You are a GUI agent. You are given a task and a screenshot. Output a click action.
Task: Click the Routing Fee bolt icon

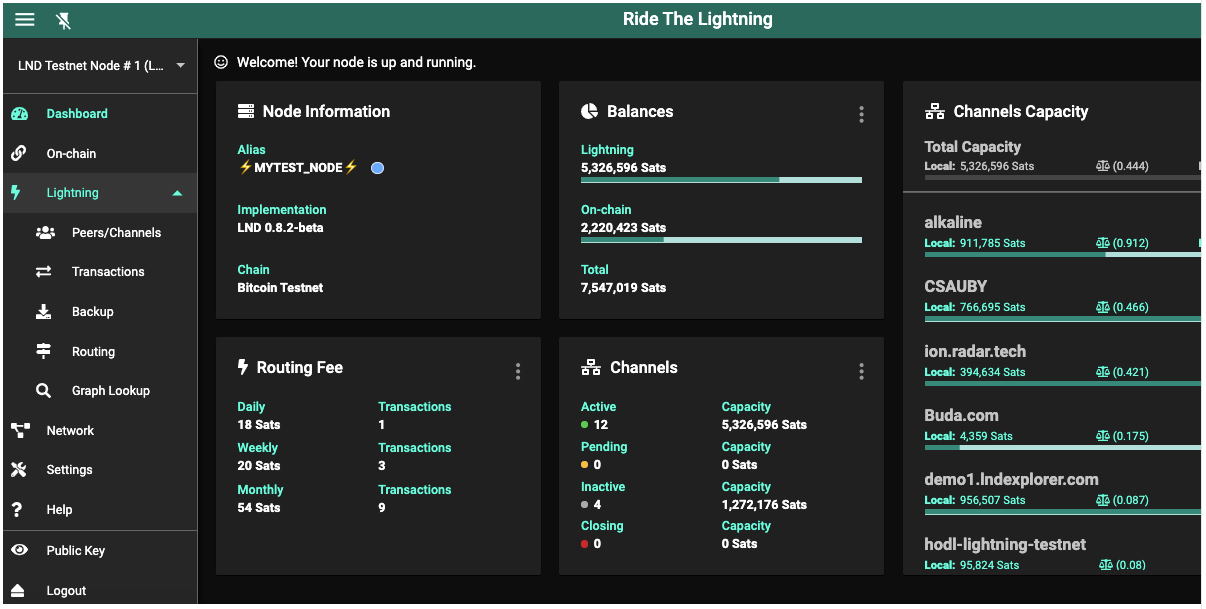tap(242, 367)
